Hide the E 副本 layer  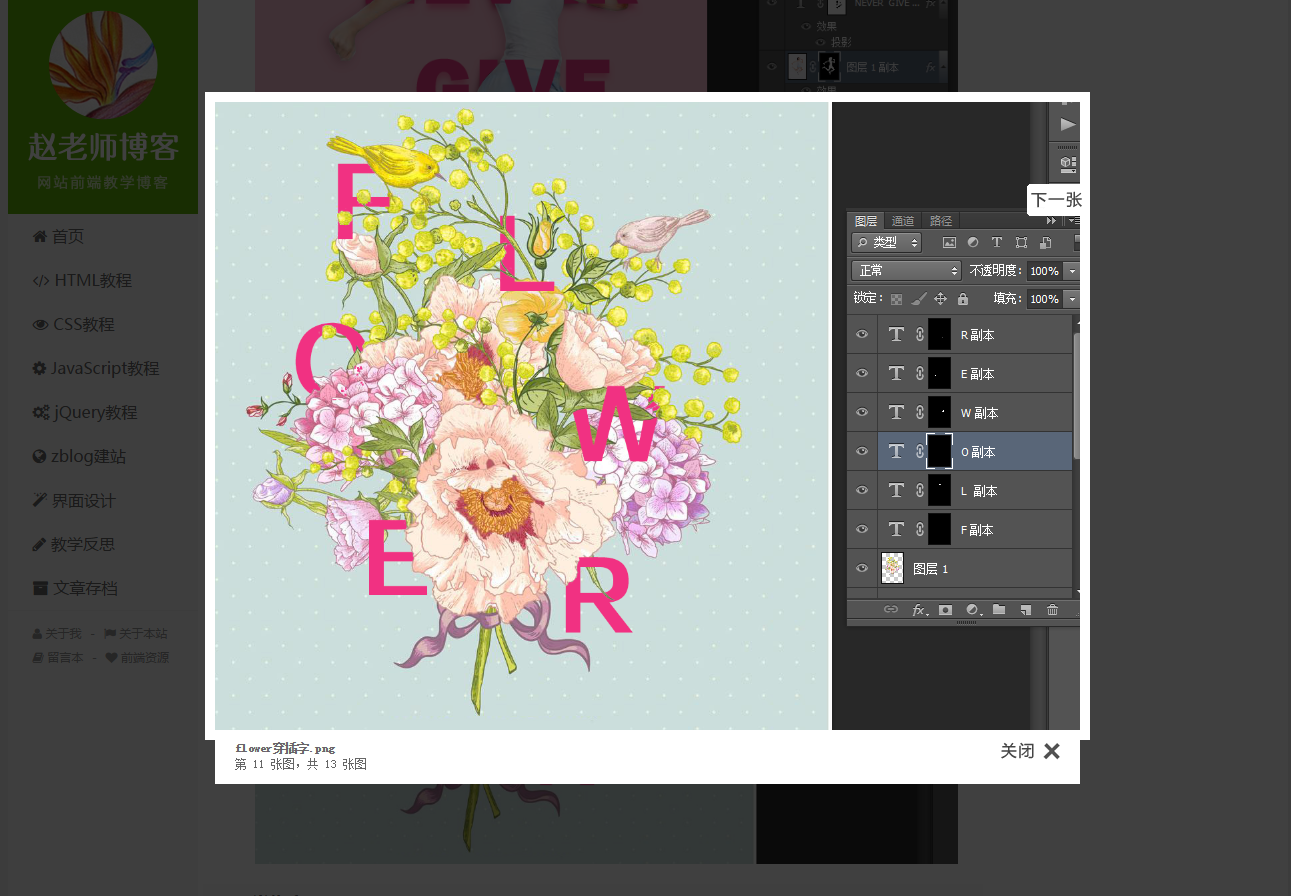tap(862, 374)
